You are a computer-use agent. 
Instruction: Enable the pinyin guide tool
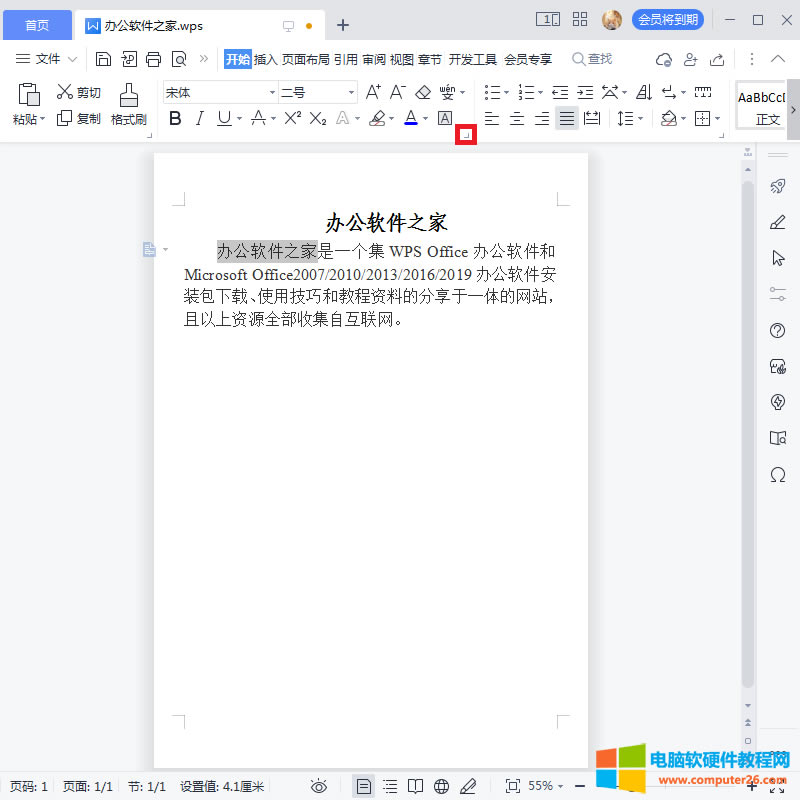[x=447, y=92]
